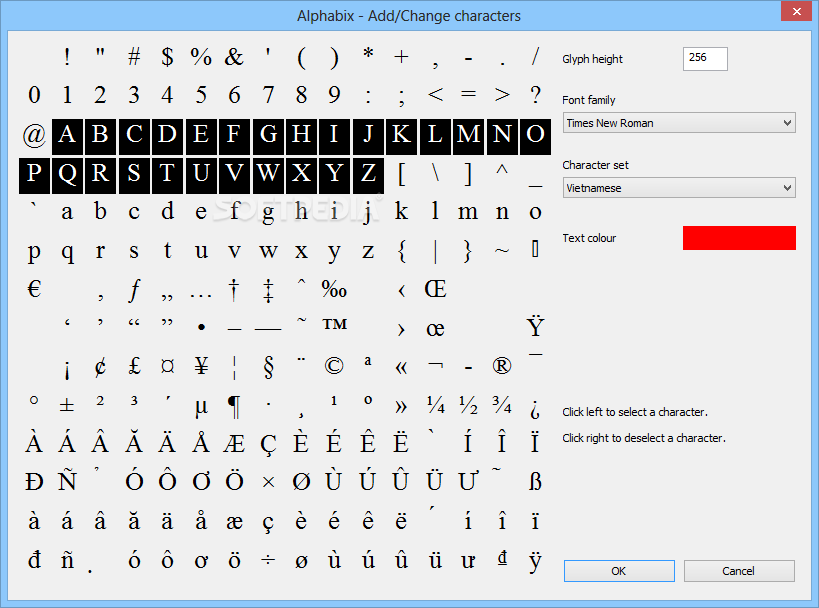Click 'Click left to select a character.' text
The image size is (819, 608).
pos(635,412)
